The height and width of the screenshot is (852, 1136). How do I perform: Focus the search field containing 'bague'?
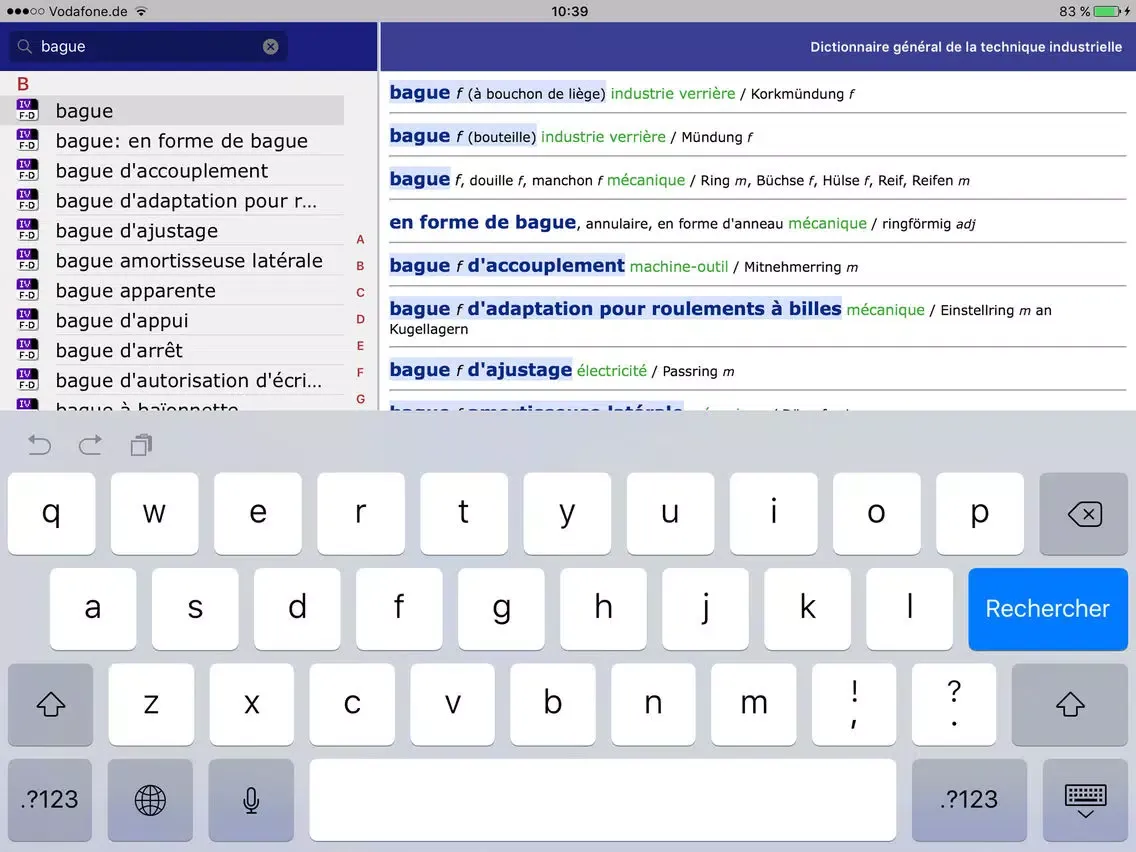tap(148, 46)
